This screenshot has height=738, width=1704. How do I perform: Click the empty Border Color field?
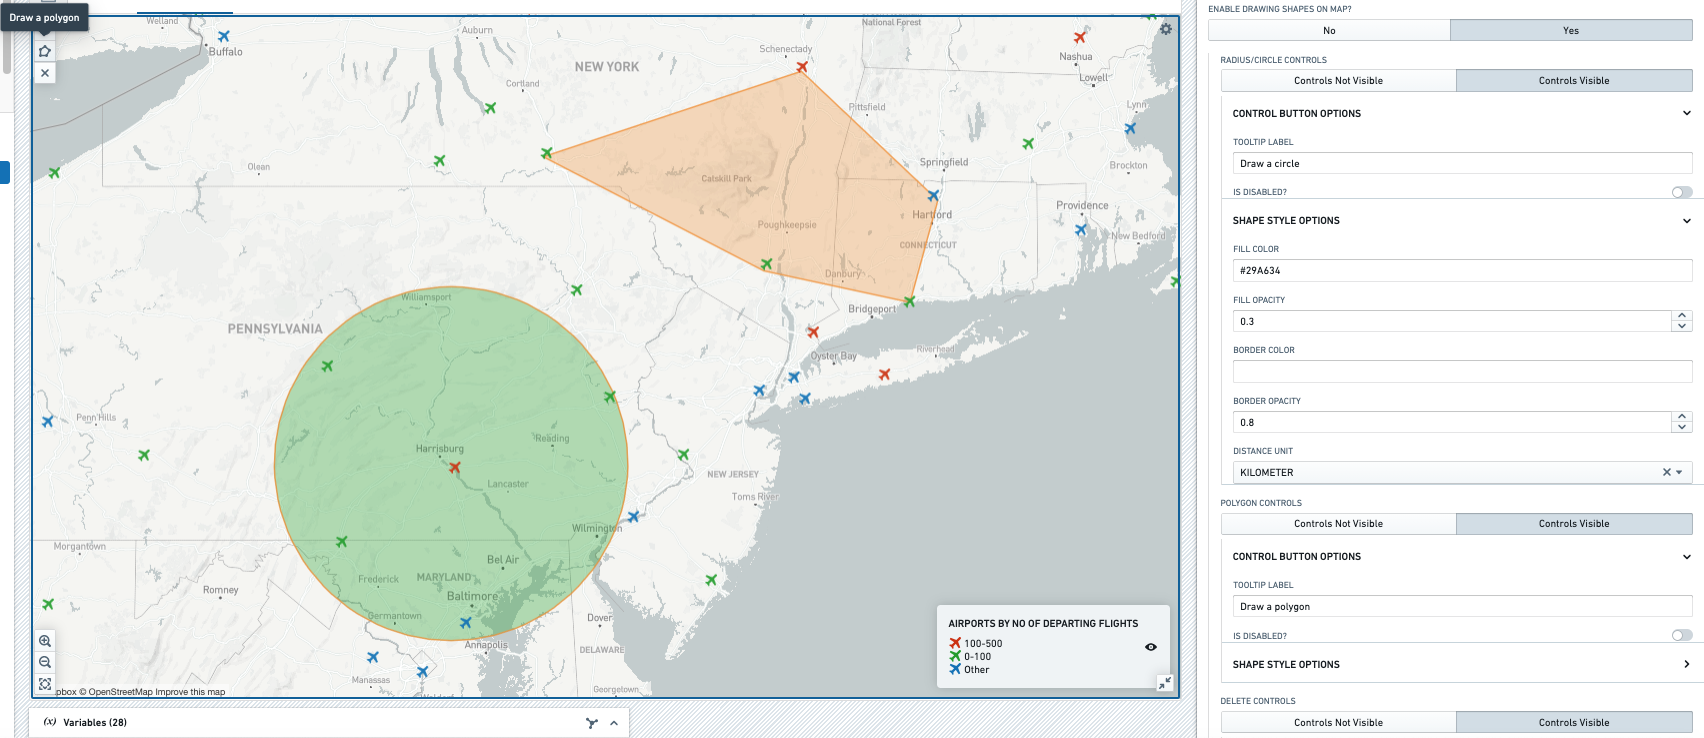coord(1462,371)
